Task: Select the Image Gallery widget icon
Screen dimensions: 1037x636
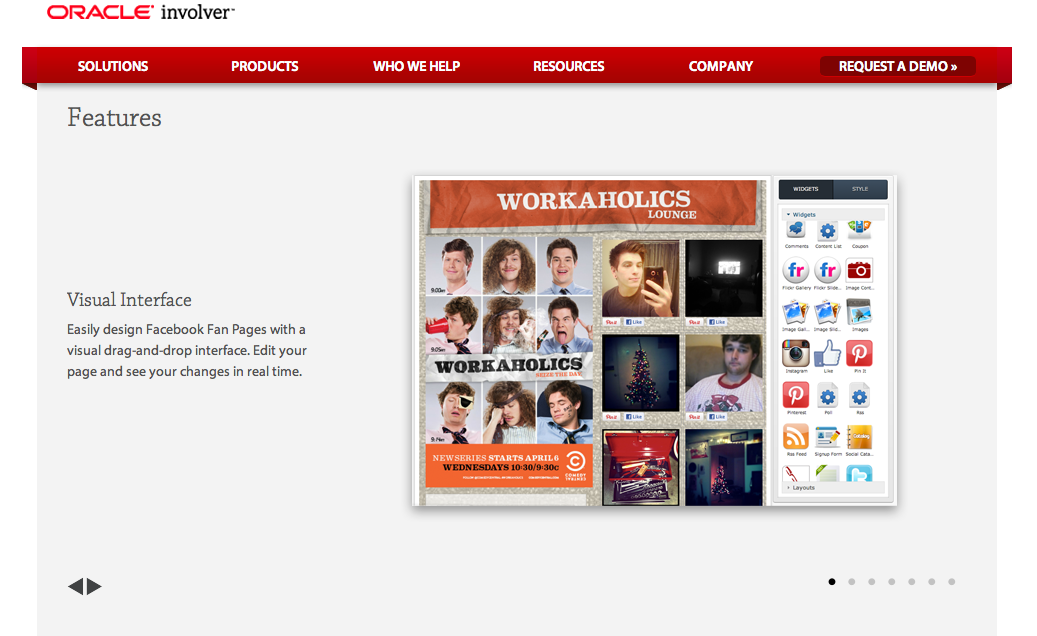Action: tap(796, 312)
